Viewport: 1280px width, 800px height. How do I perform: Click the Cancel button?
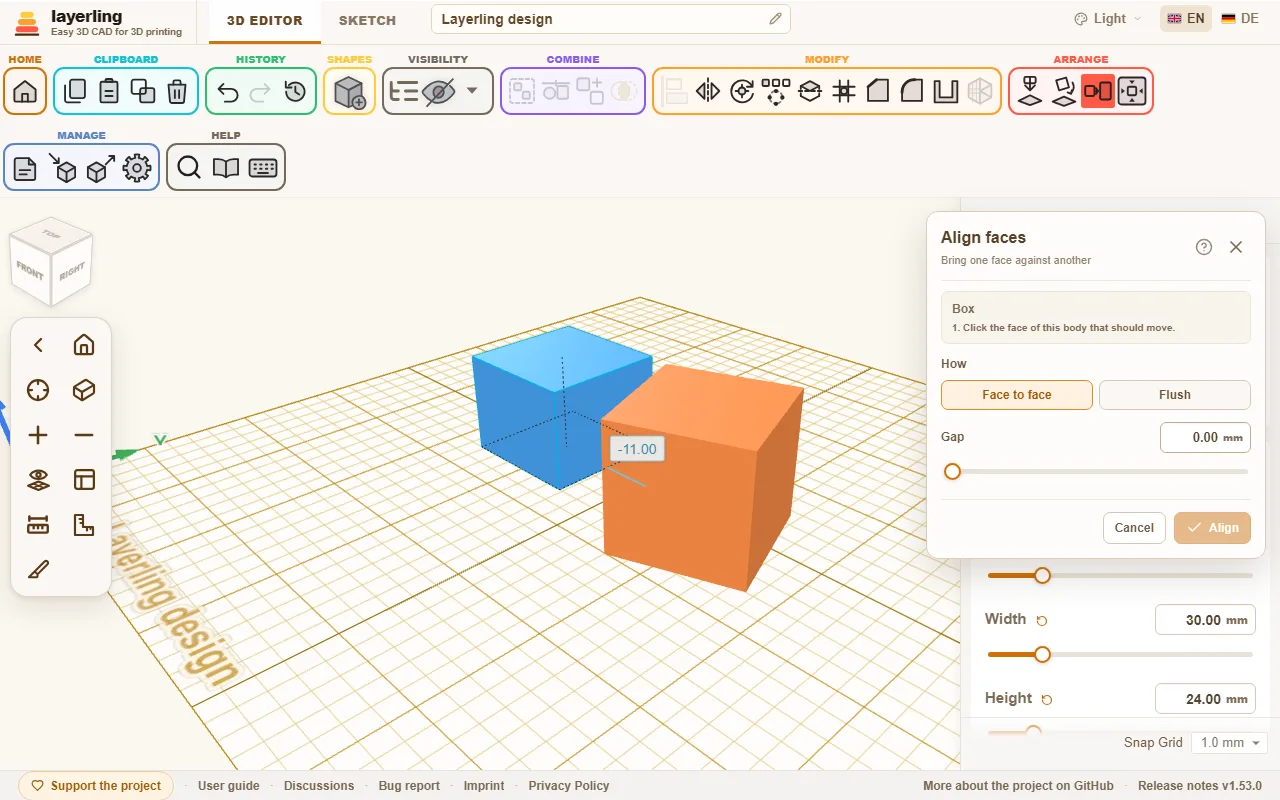(x=1134, y=528)
